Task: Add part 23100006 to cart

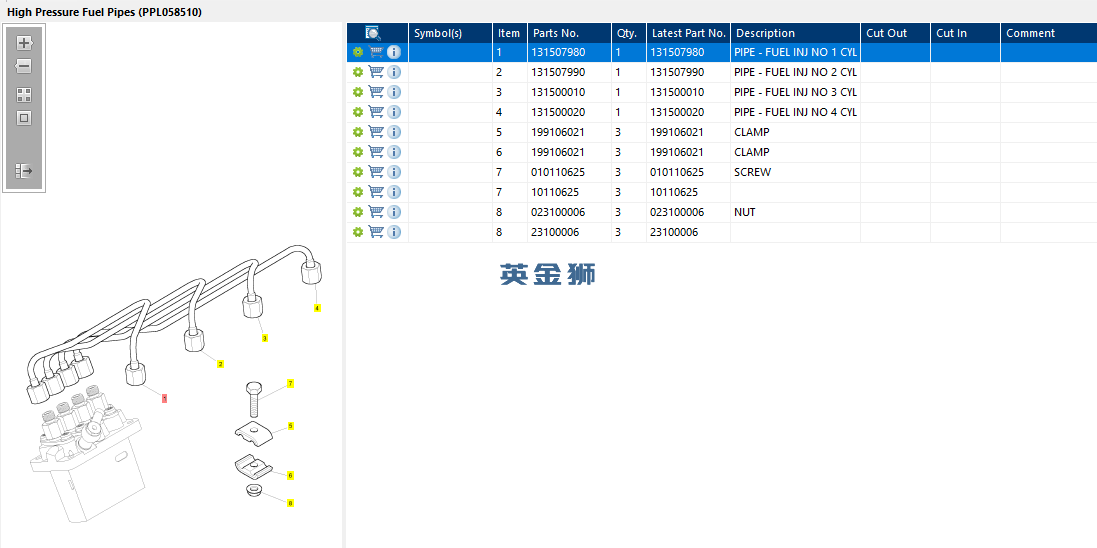Action: (376, 232)
